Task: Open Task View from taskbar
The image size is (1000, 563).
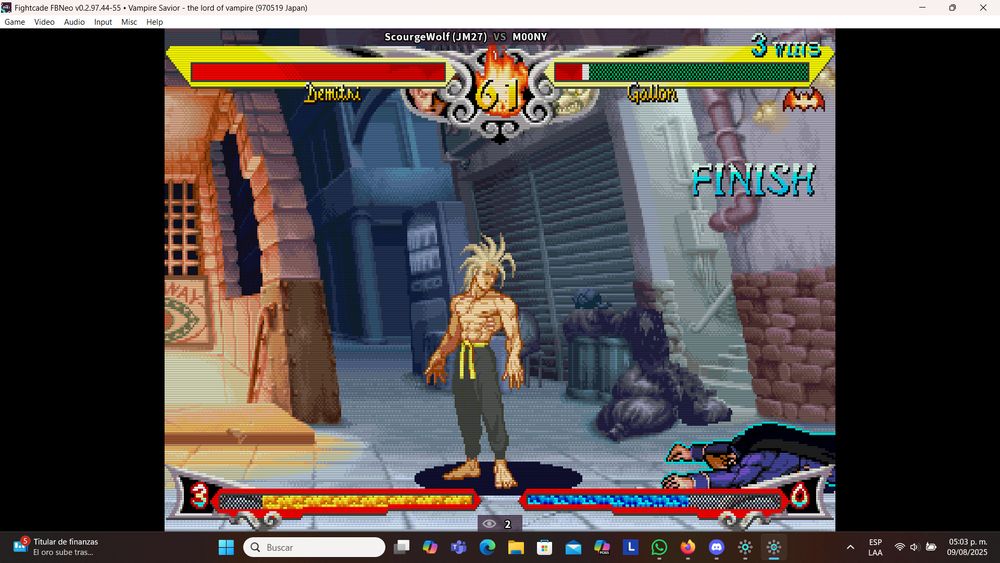Action: [x=401, y=547]
